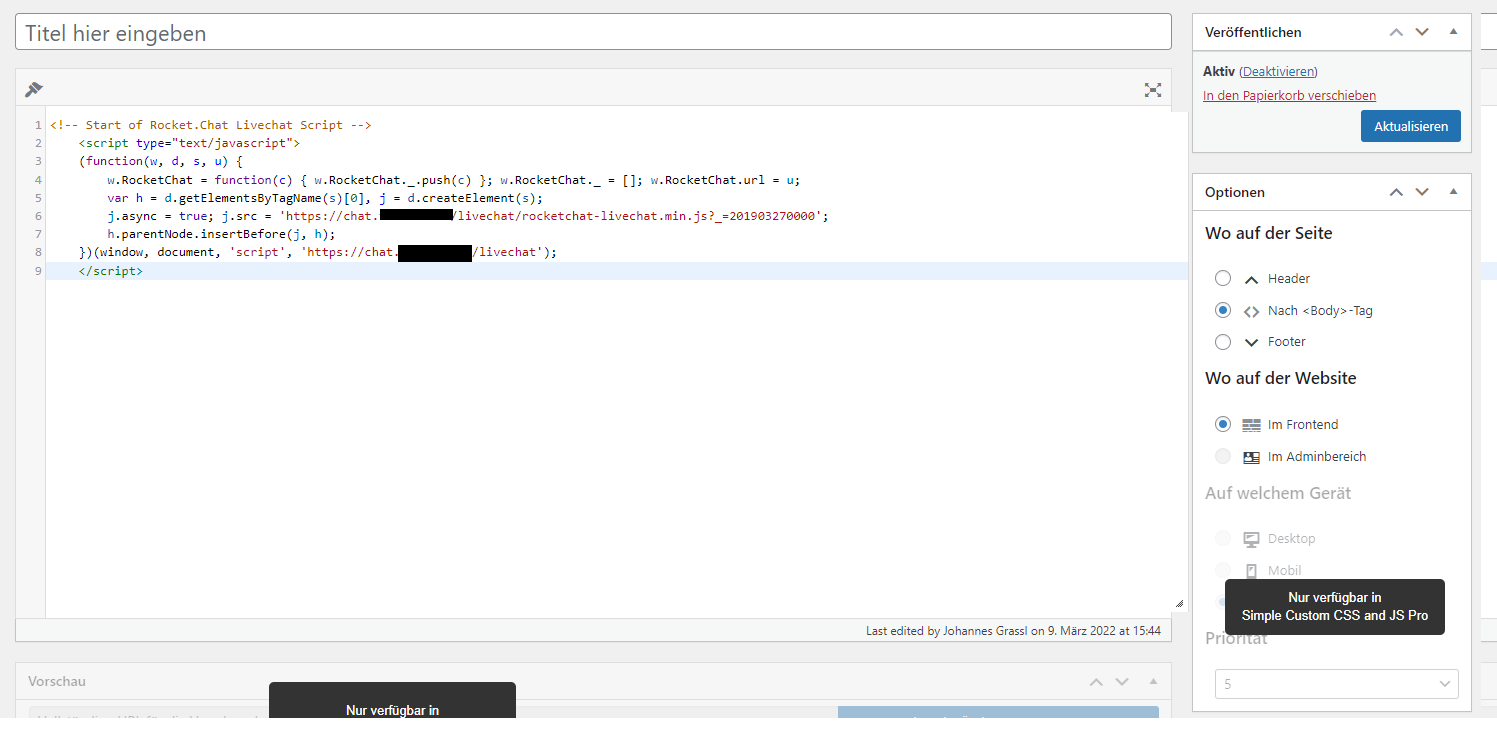
Task: Move Veröffentlichen panel up
Action: [1396, 32]
